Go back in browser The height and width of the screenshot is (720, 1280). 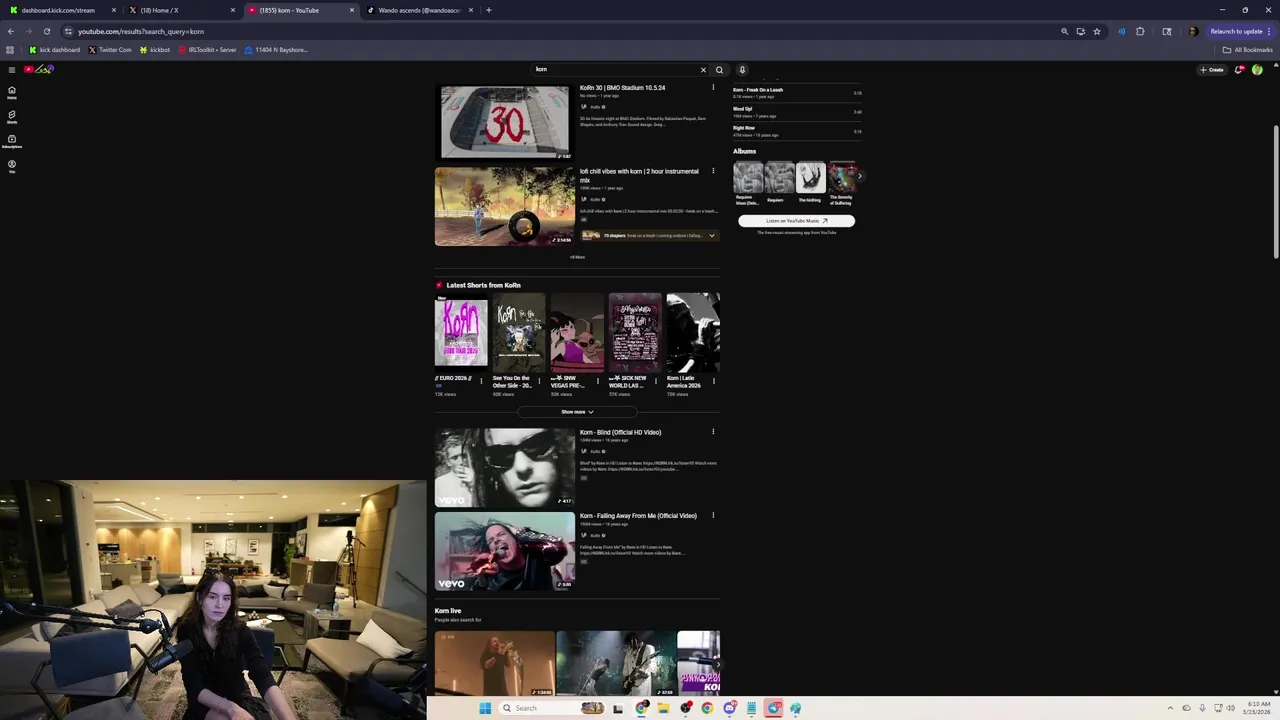[x=11, y=31]
